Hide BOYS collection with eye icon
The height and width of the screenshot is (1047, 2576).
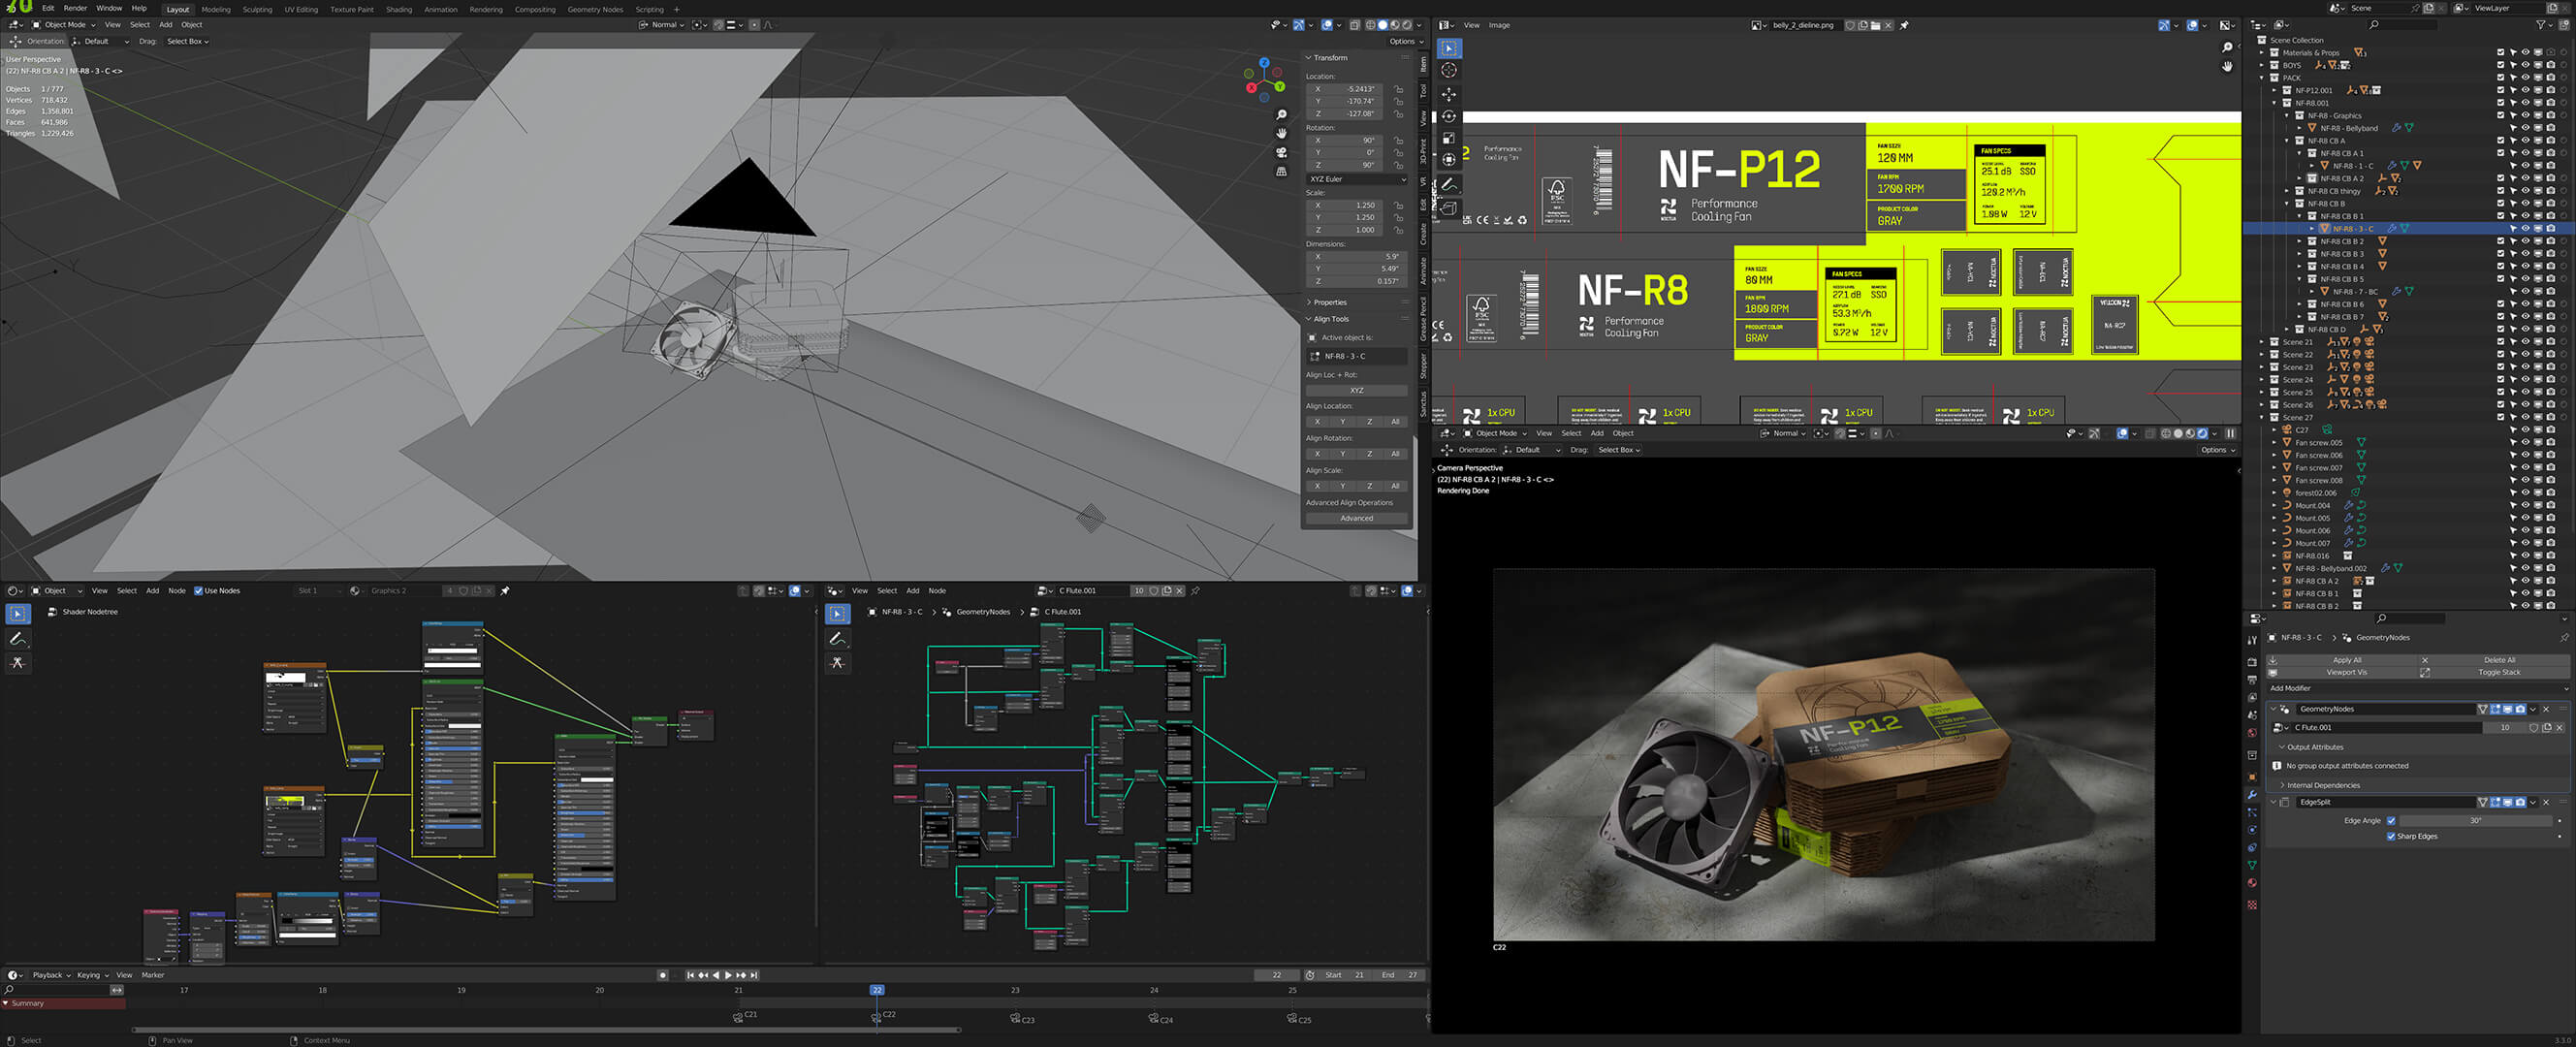point(2525,65)
